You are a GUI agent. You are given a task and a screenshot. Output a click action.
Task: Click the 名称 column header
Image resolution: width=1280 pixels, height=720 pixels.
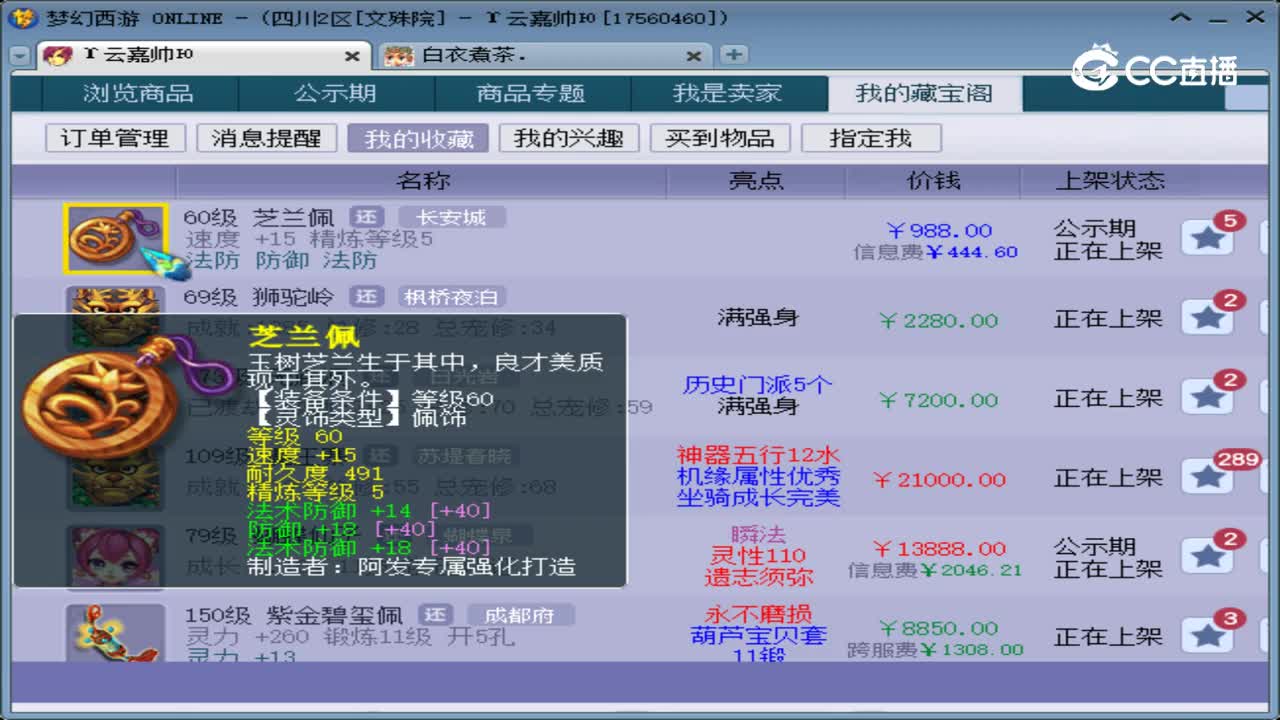click(x=422, y=181)
